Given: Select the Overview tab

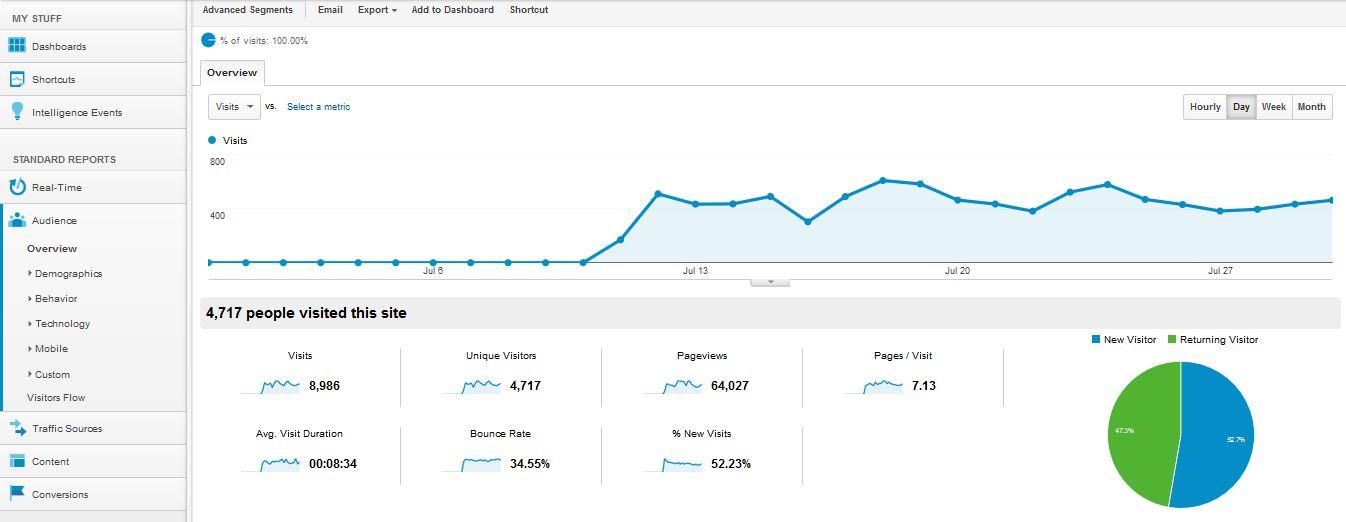Looking at the screenshot, I should (x=232, y=73).
